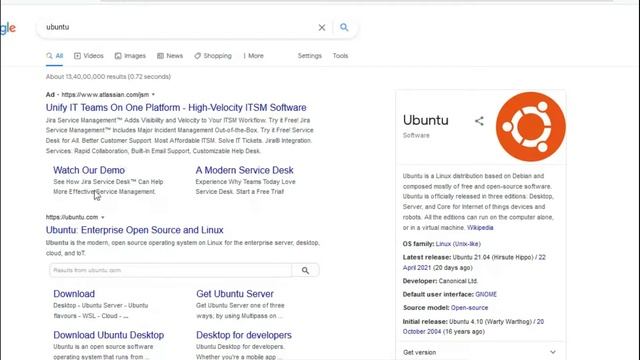The width and height of the screenshot is (640, 360).
Task: Open the Videos tab
Action: pos(89,56)
